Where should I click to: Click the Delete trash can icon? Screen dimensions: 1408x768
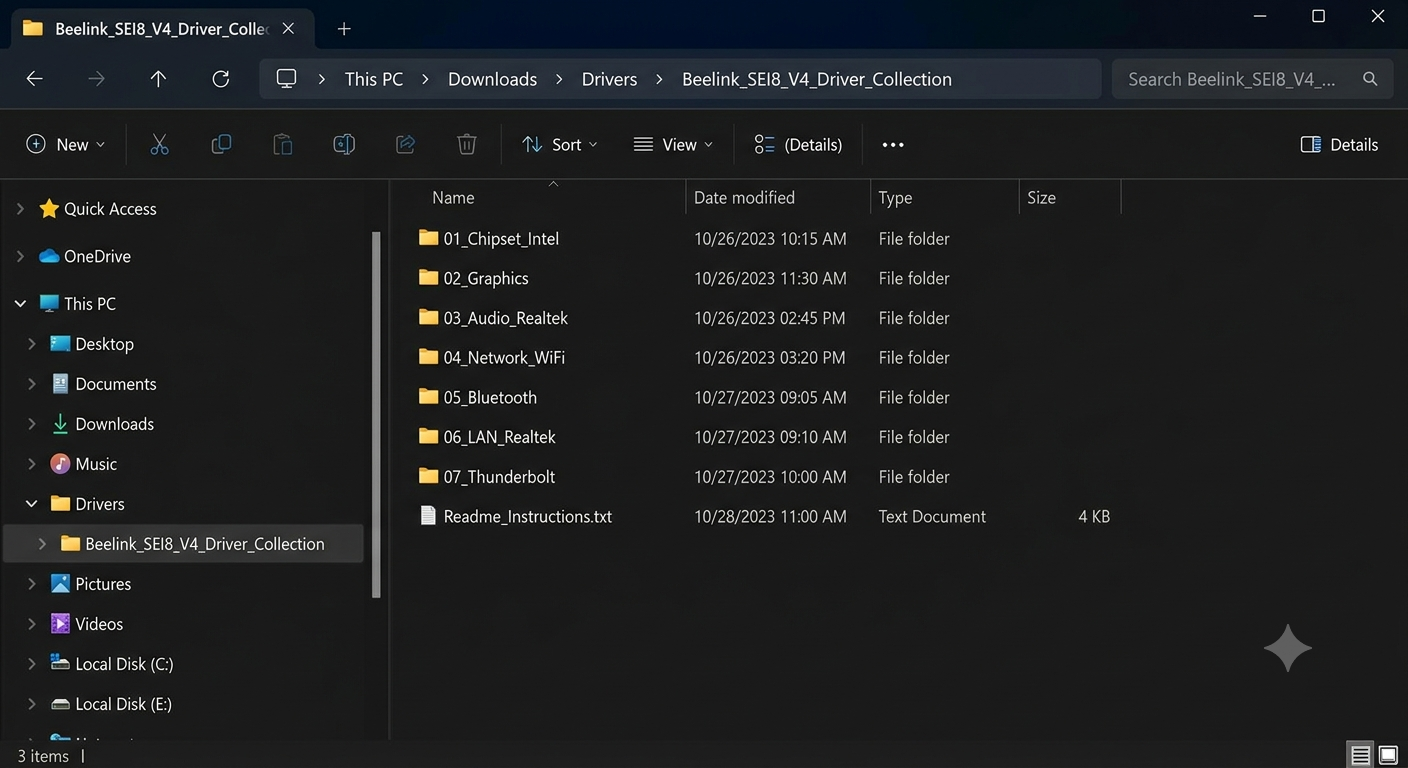pyautogui.click(x=467, y=145)
